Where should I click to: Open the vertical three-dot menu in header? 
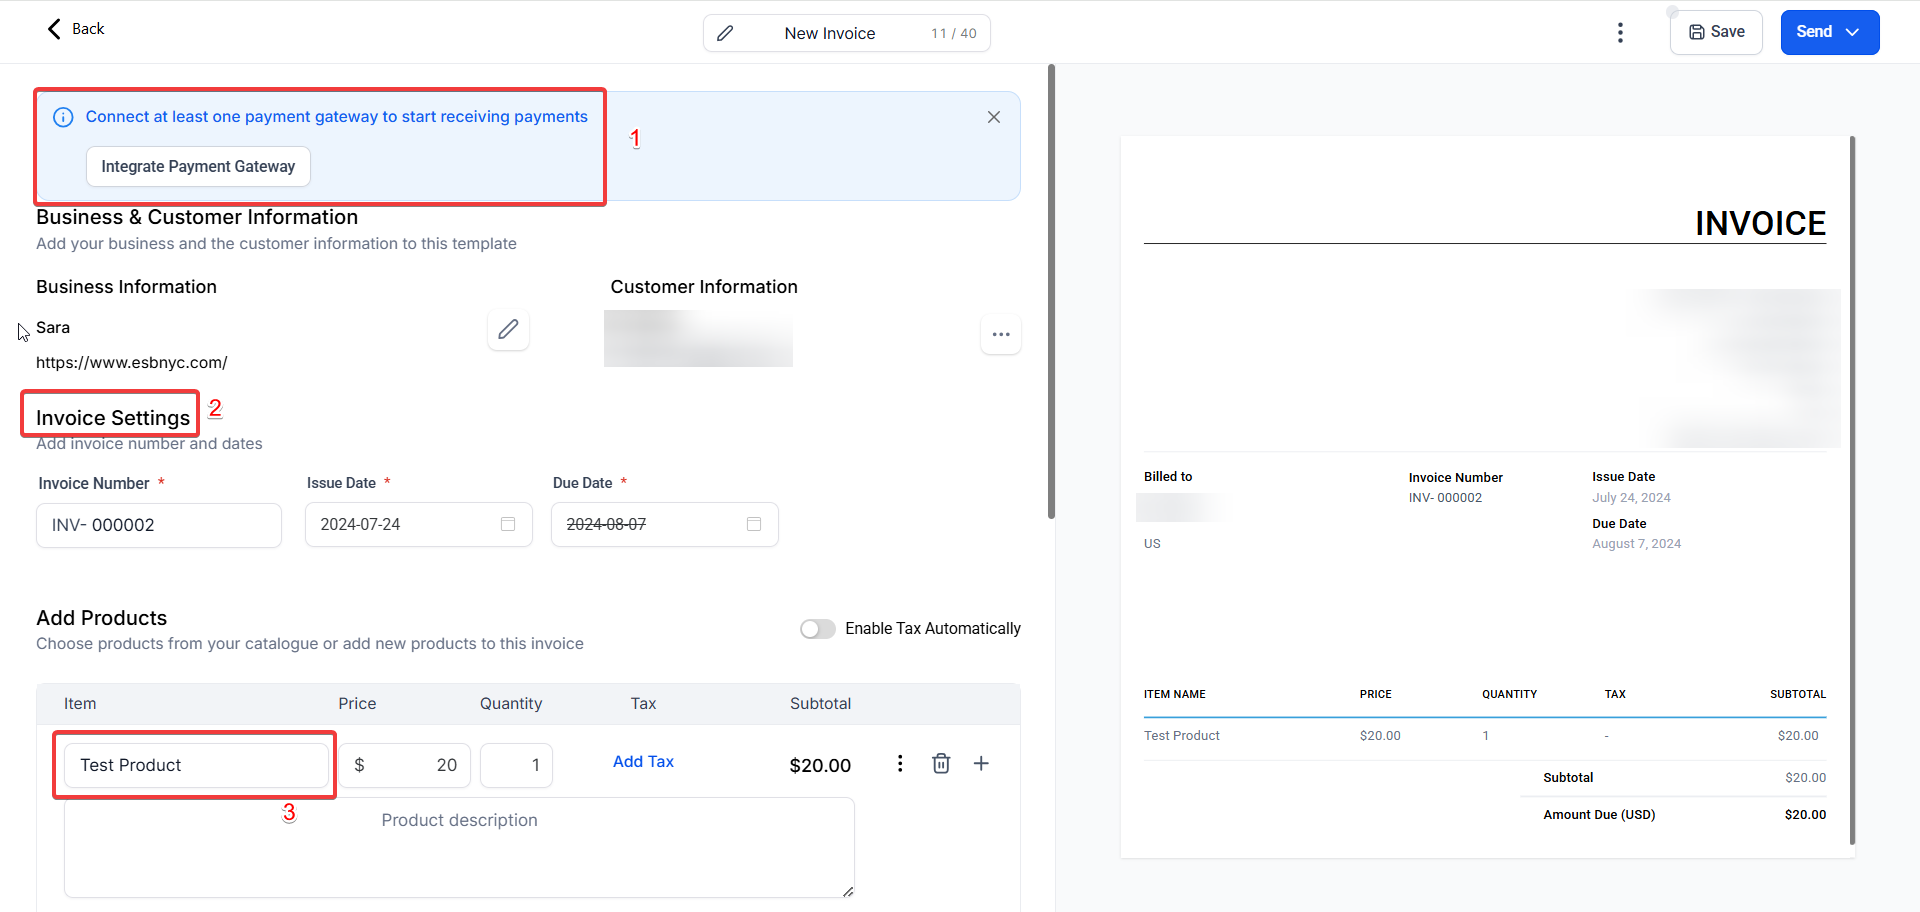[1620, 33]
